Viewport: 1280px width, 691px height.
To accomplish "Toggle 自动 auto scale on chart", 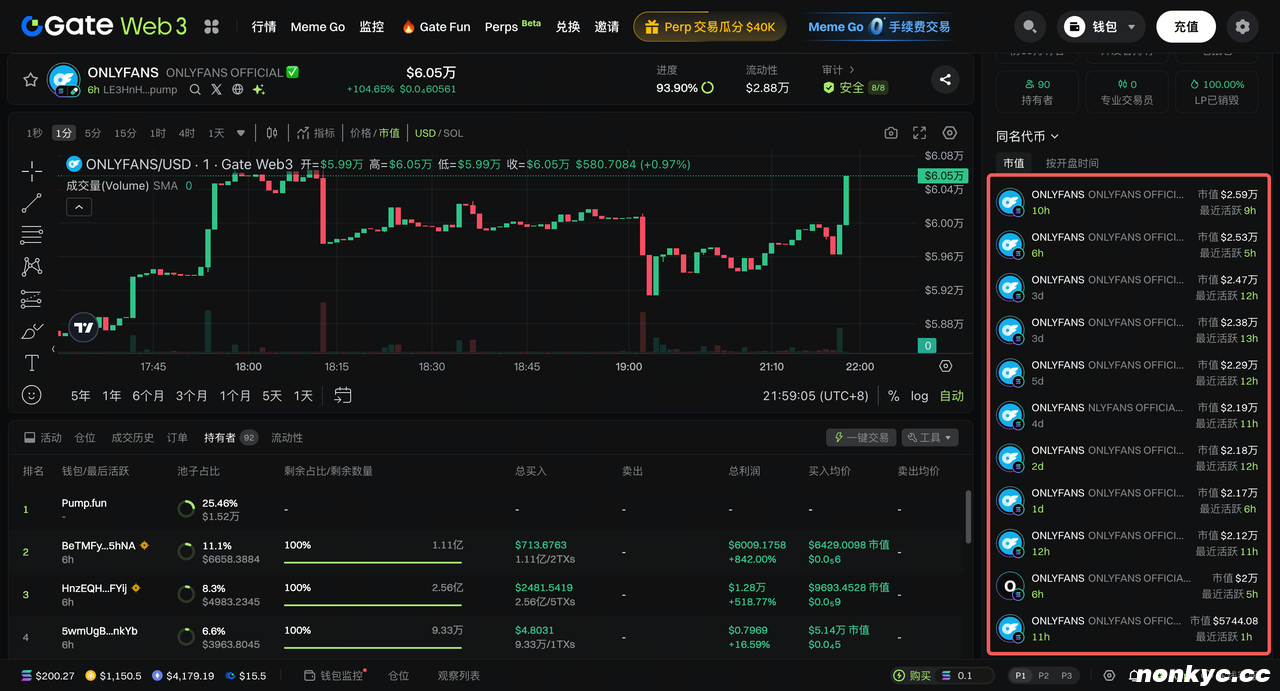I will (952, 396).
